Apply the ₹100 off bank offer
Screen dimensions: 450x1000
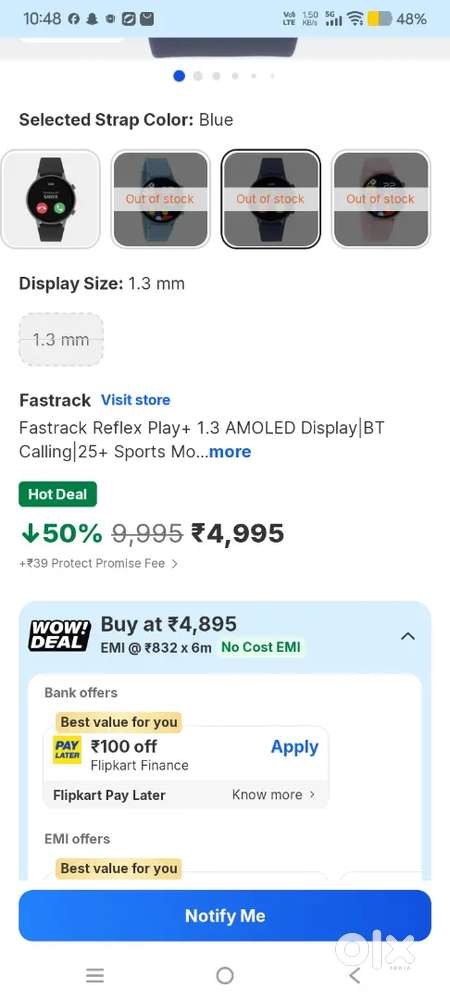pos(294,747)
